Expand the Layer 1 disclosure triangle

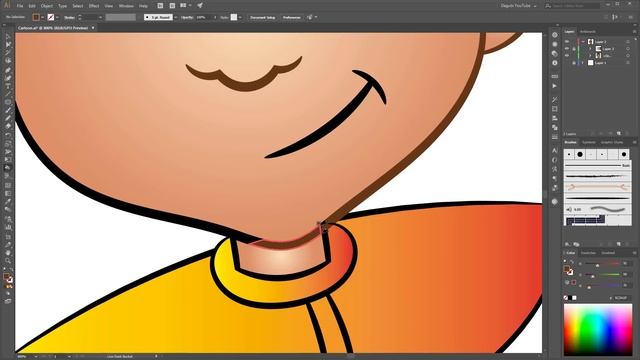click(x=583, y=63)
